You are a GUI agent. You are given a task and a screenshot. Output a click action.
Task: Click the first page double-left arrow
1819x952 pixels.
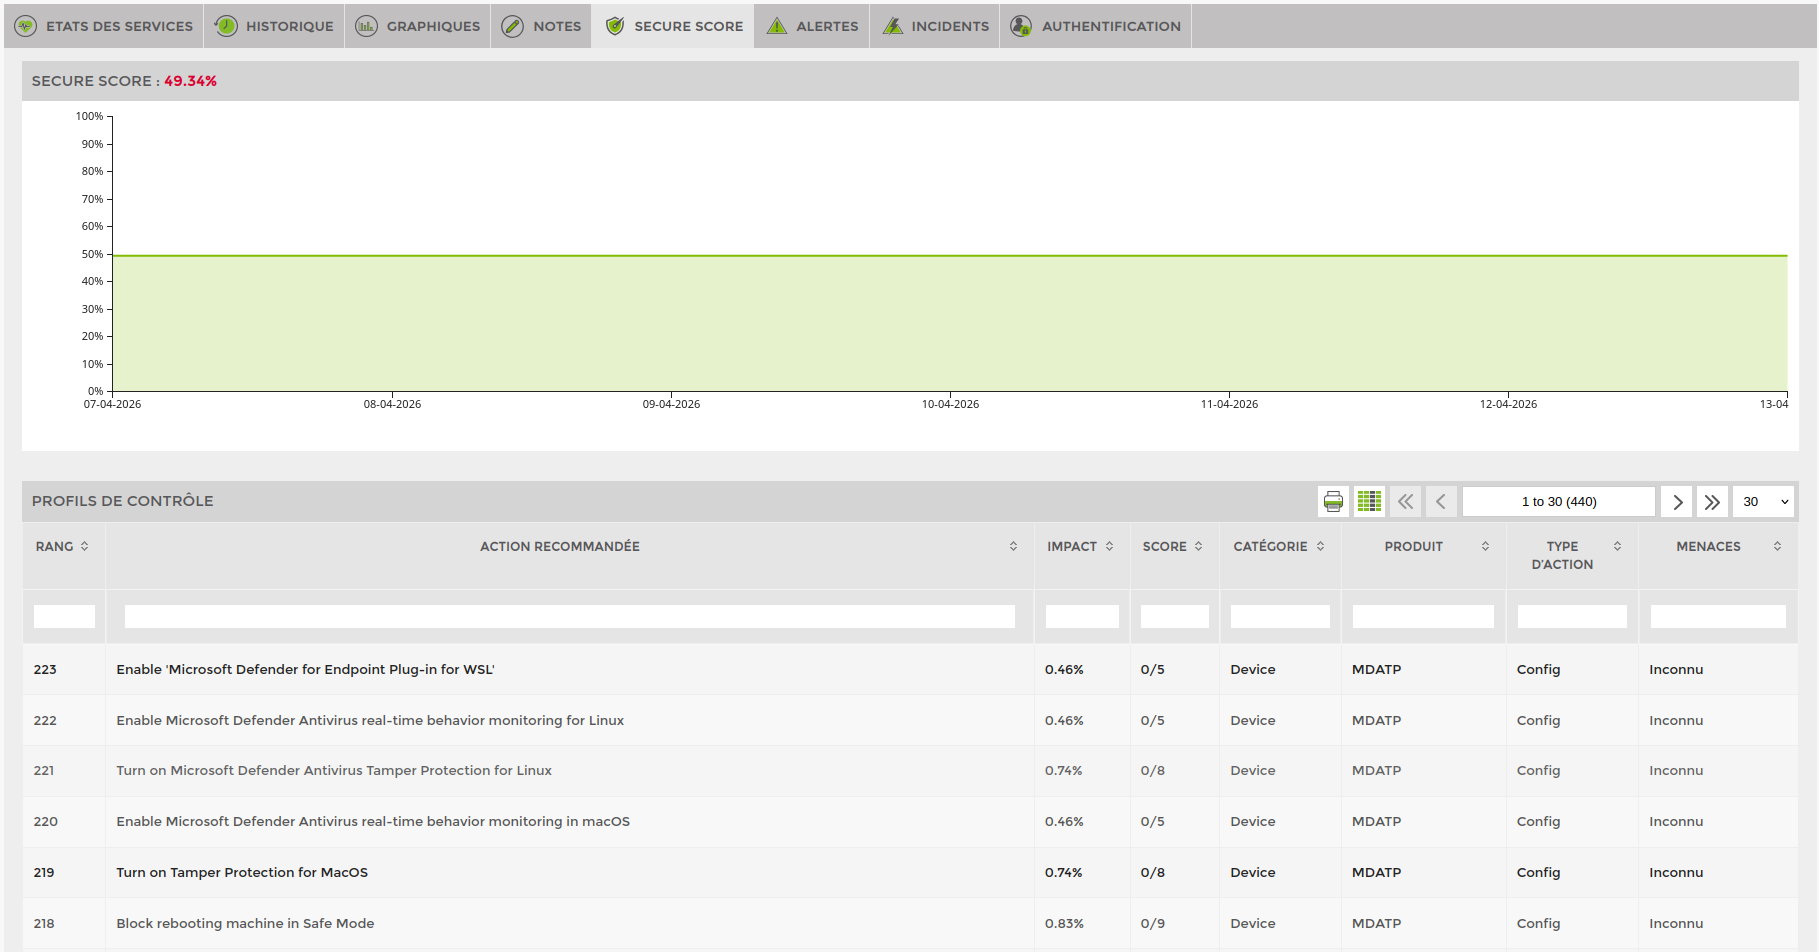coord(1405,502)
